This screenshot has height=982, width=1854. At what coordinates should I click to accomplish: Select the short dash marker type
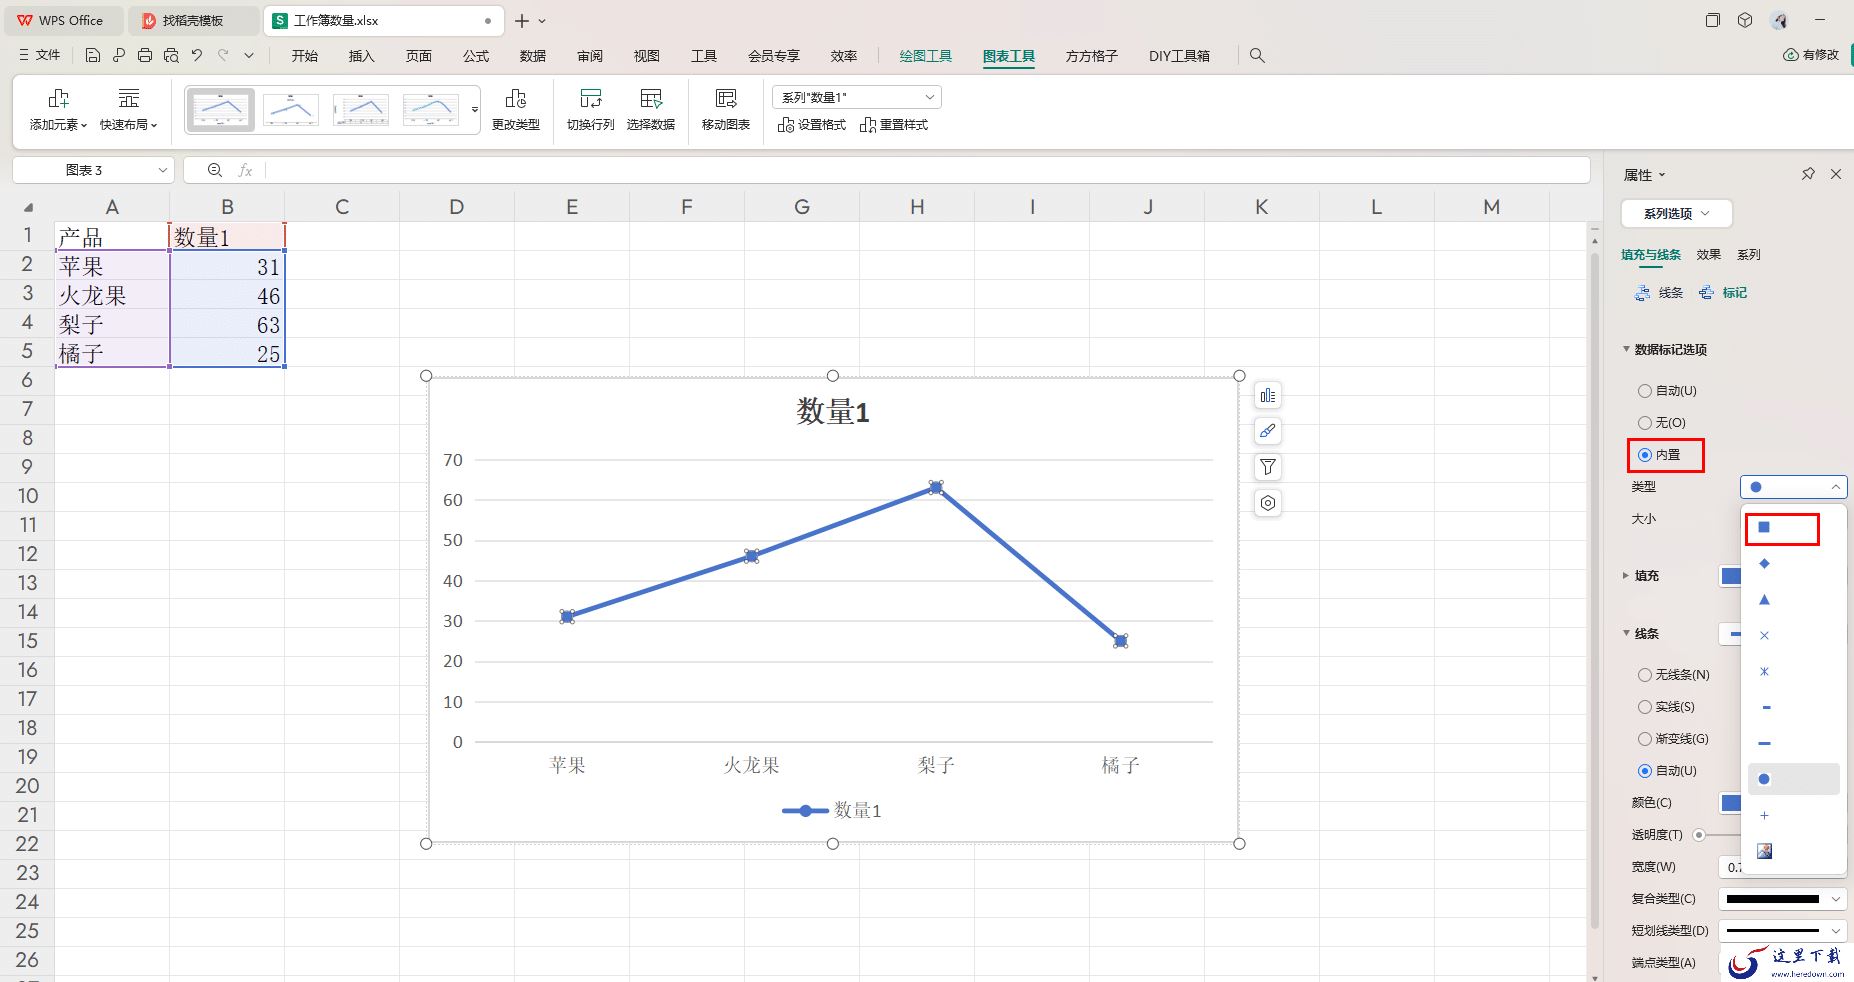point(1766,708)
